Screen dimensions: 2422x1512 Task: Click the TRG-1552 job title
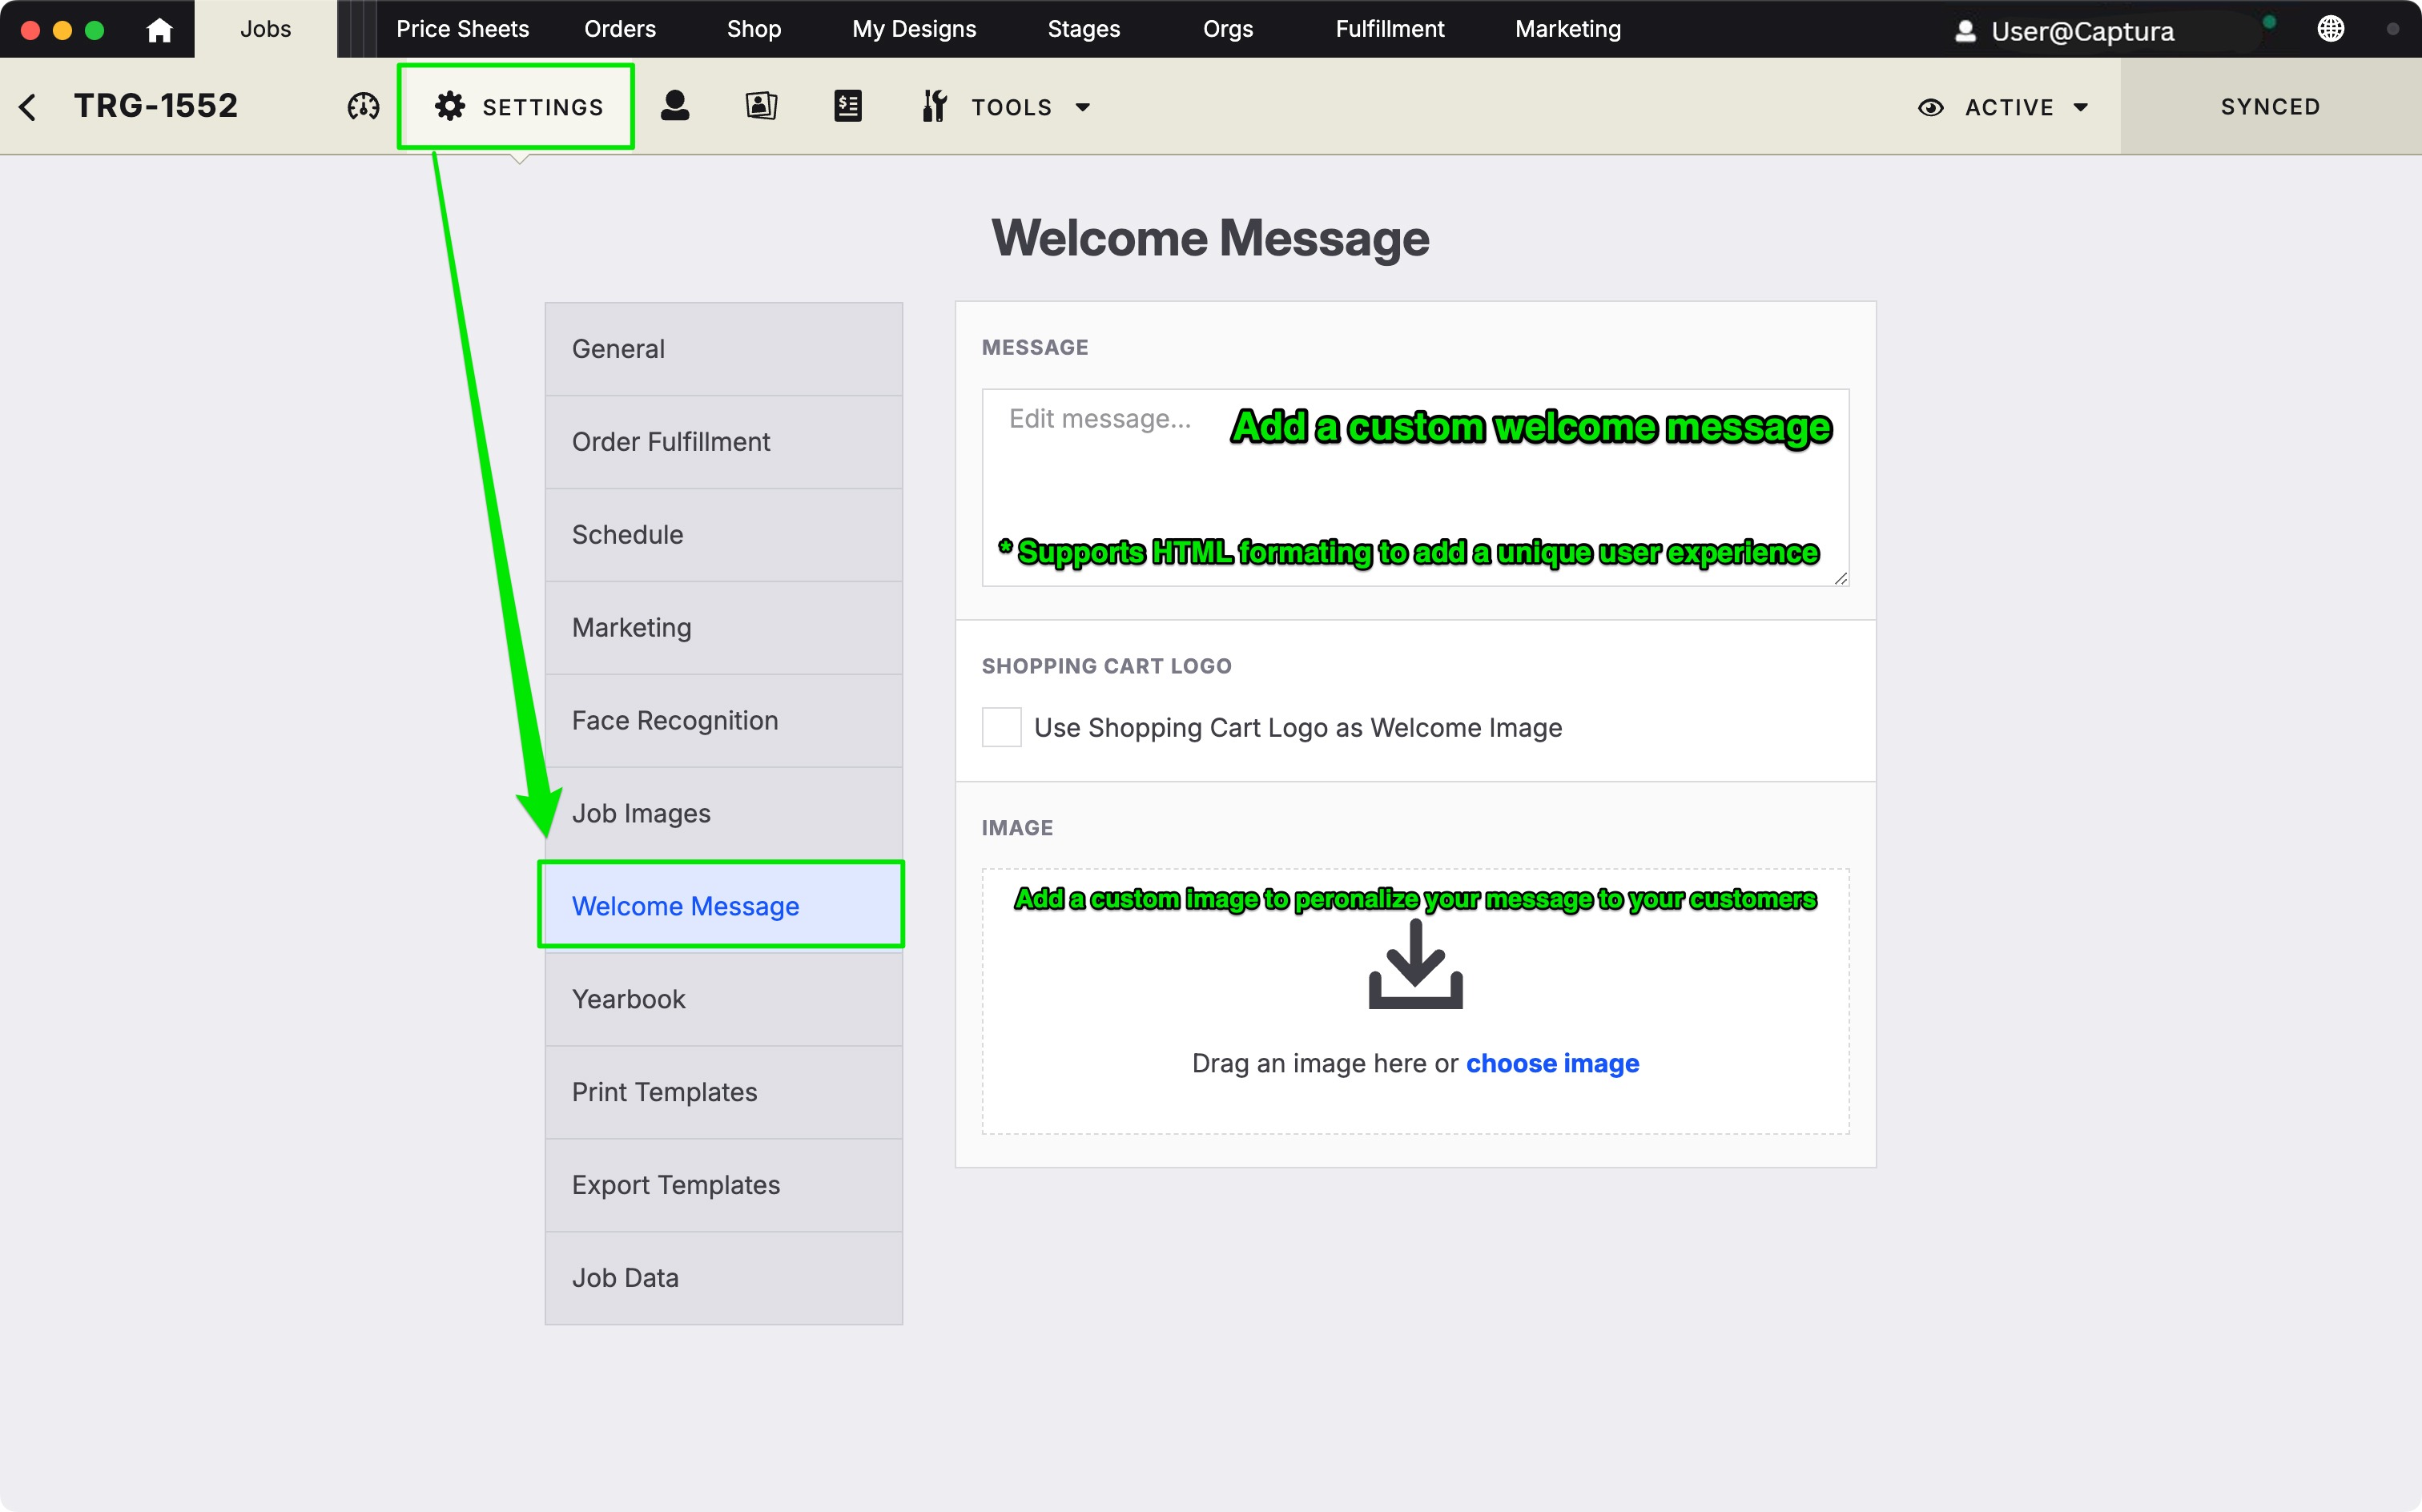click(156, 106)
